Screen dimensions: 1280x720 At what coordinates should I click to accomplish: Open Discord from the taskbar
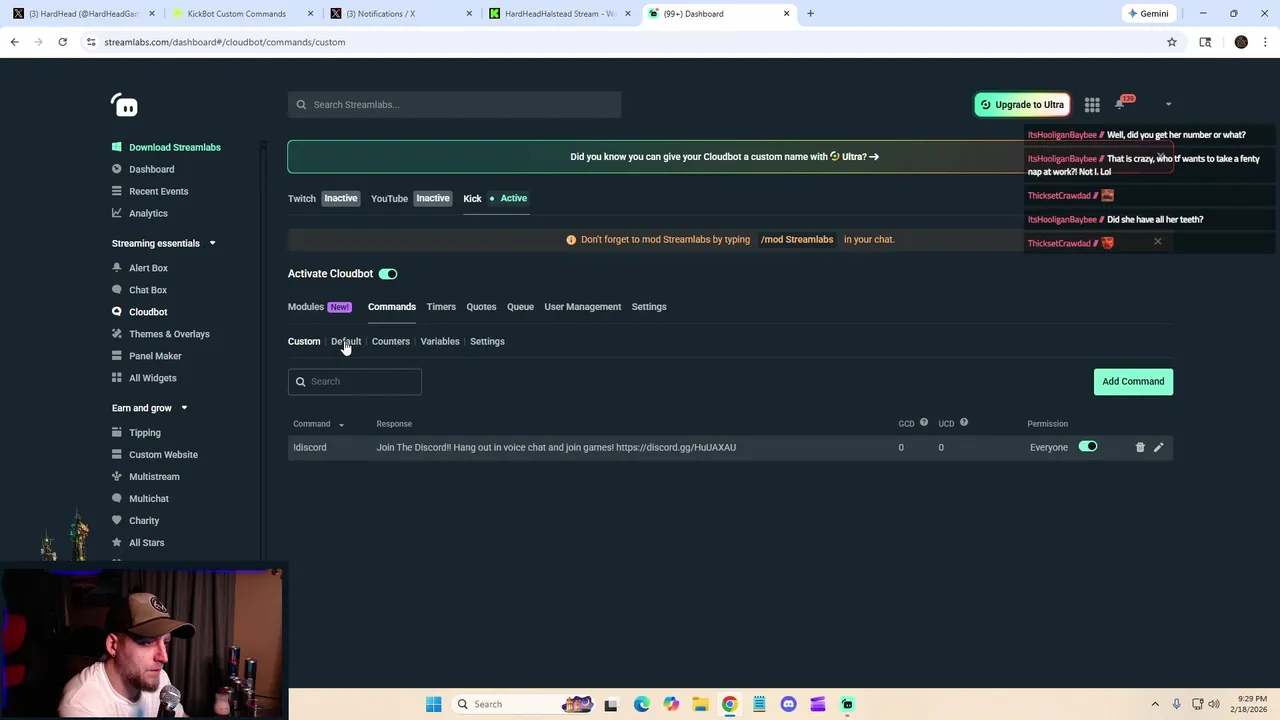coord(788,704)
